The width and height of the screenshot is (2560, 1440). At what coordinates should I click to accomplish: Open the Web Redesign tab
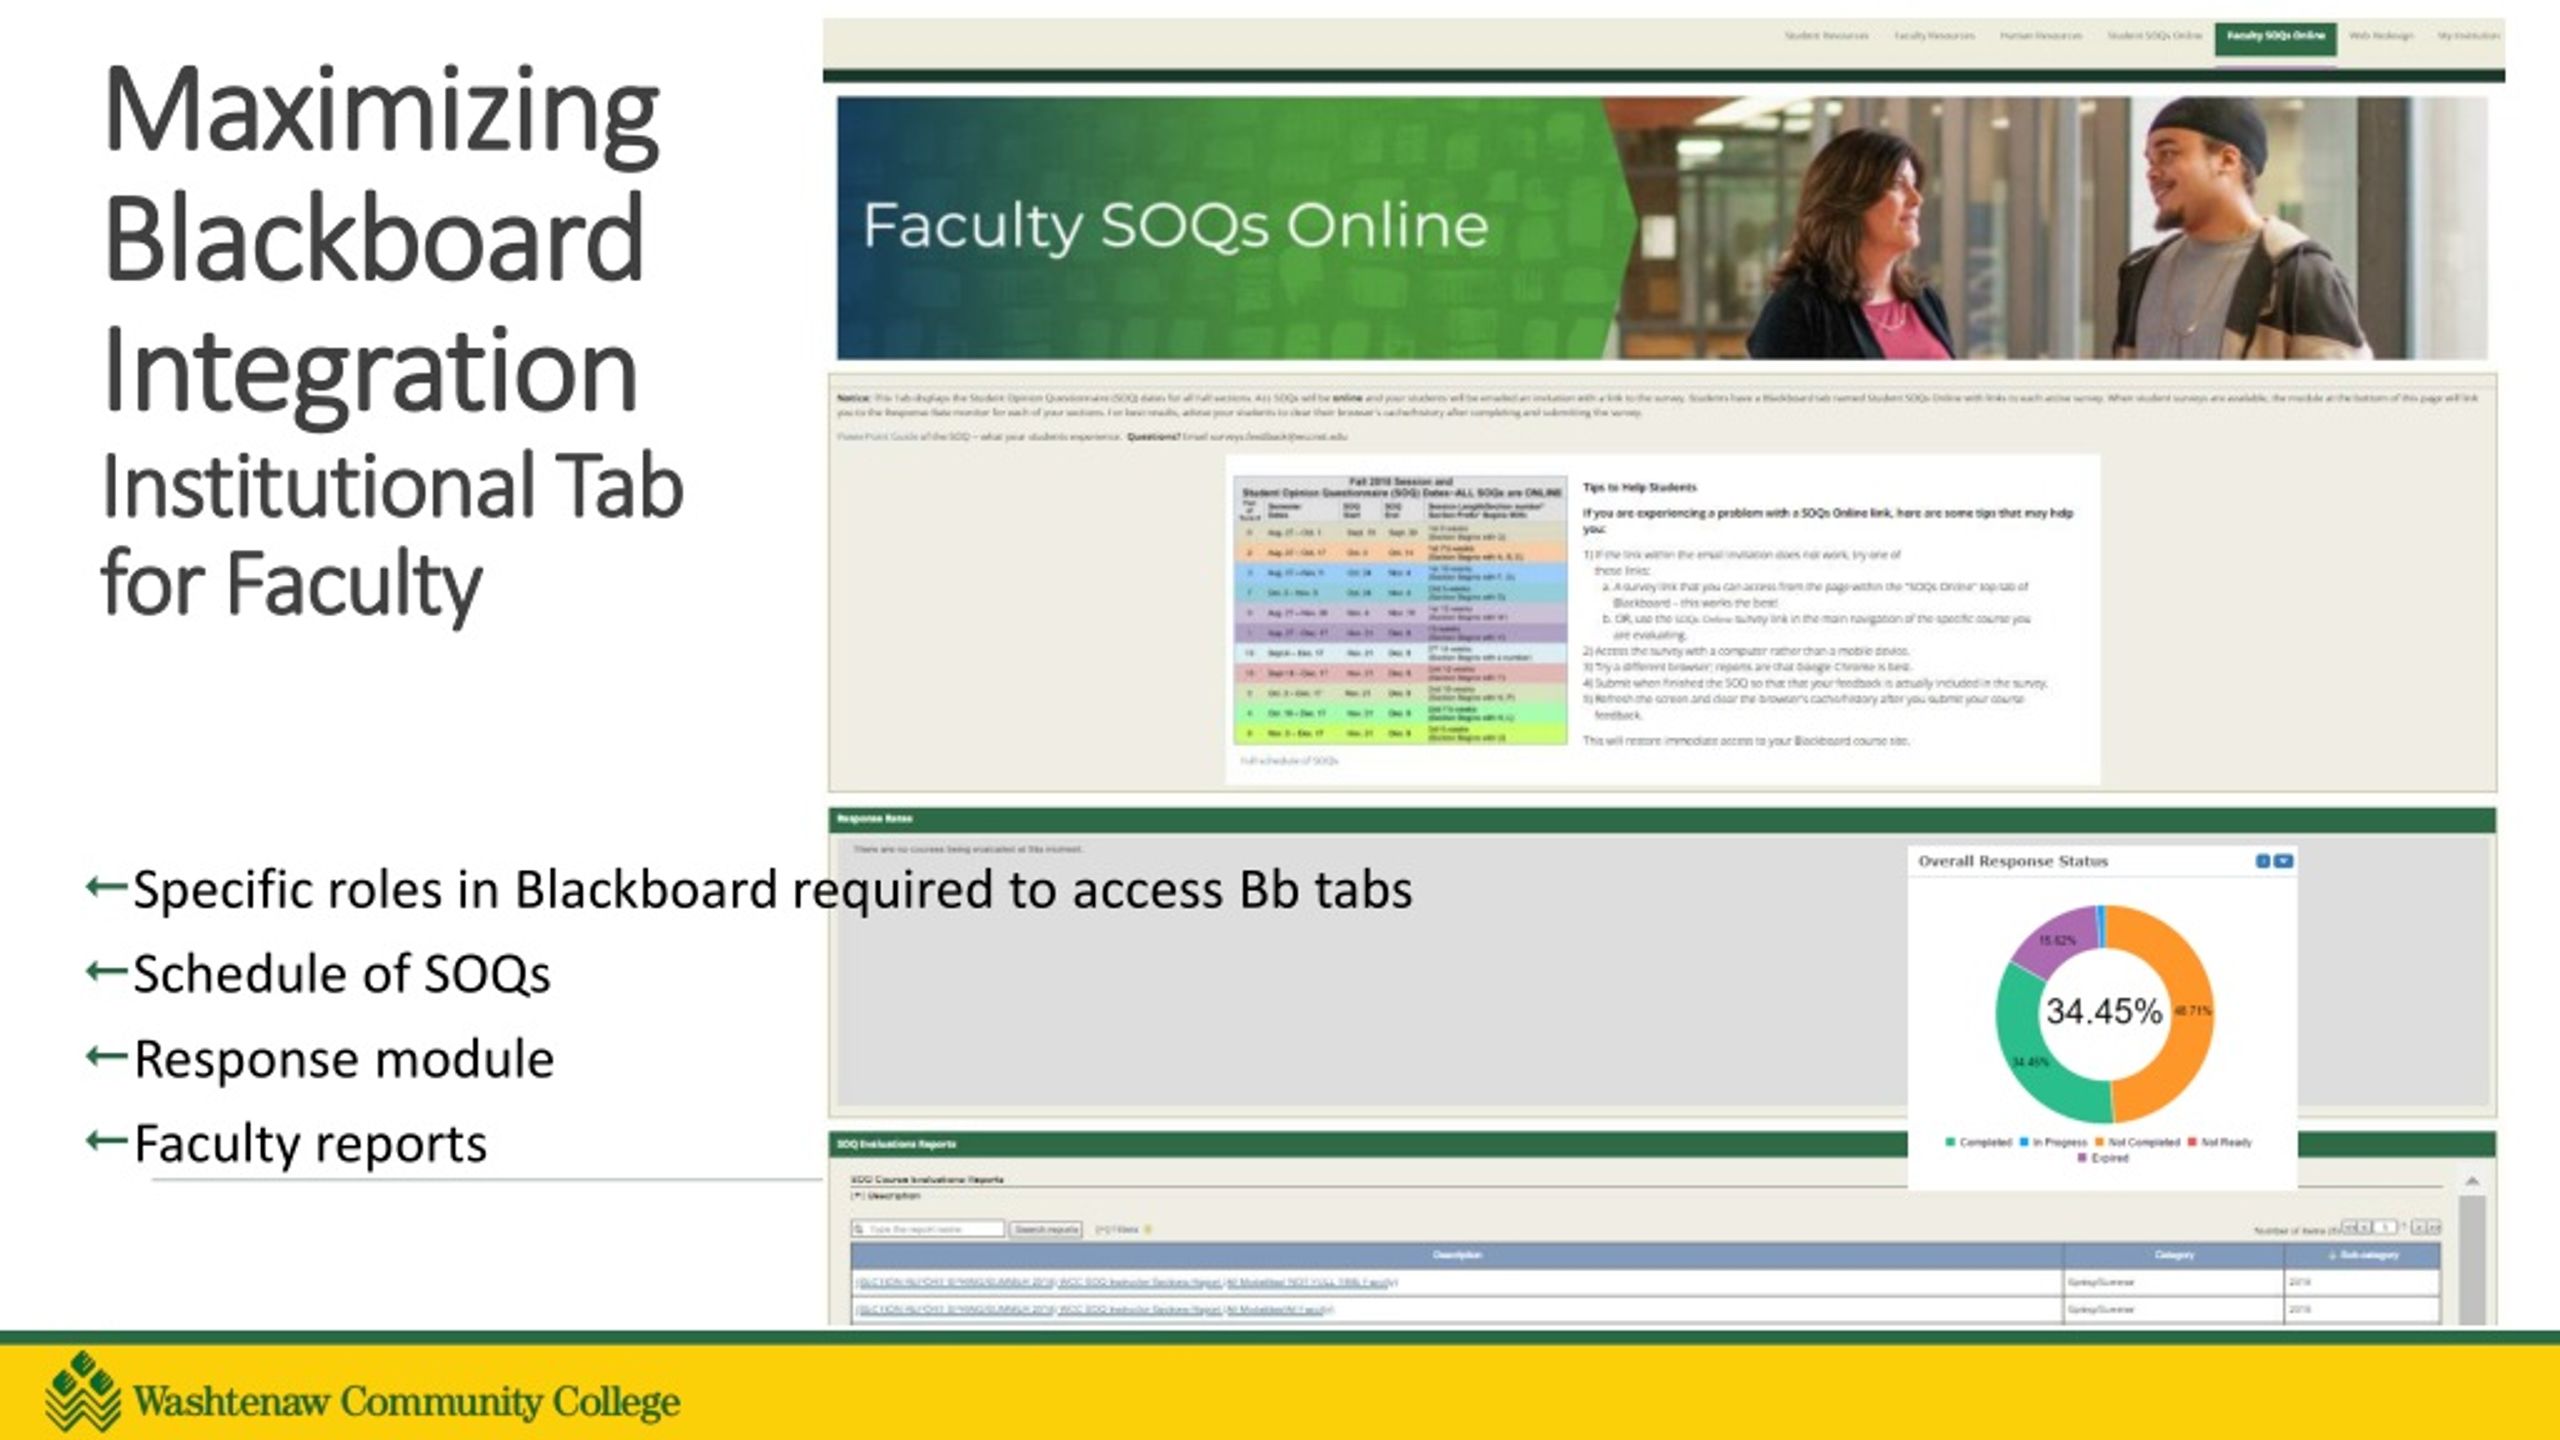[2380, 36]
